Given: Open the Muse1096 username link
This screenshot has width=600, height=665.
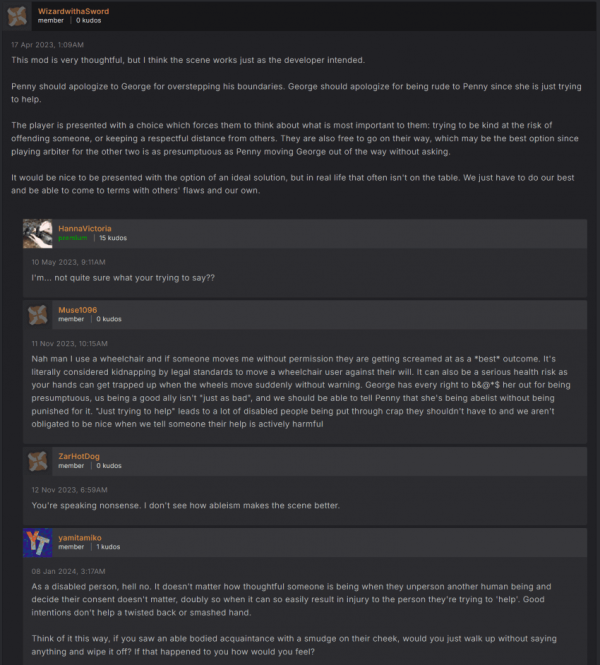Looking at the screenshot, I should 78,310.
